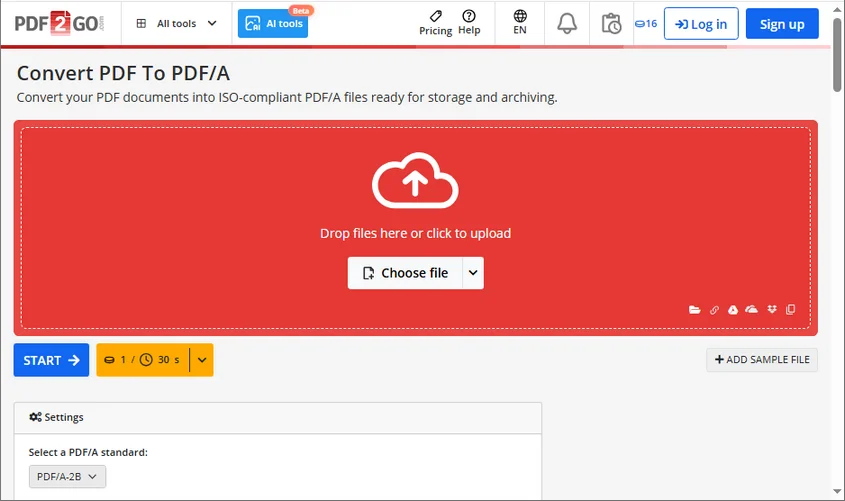This screenshot has width=845, height=501.
Task: Open the task history clipboard icon
Action: coord(611,23)
